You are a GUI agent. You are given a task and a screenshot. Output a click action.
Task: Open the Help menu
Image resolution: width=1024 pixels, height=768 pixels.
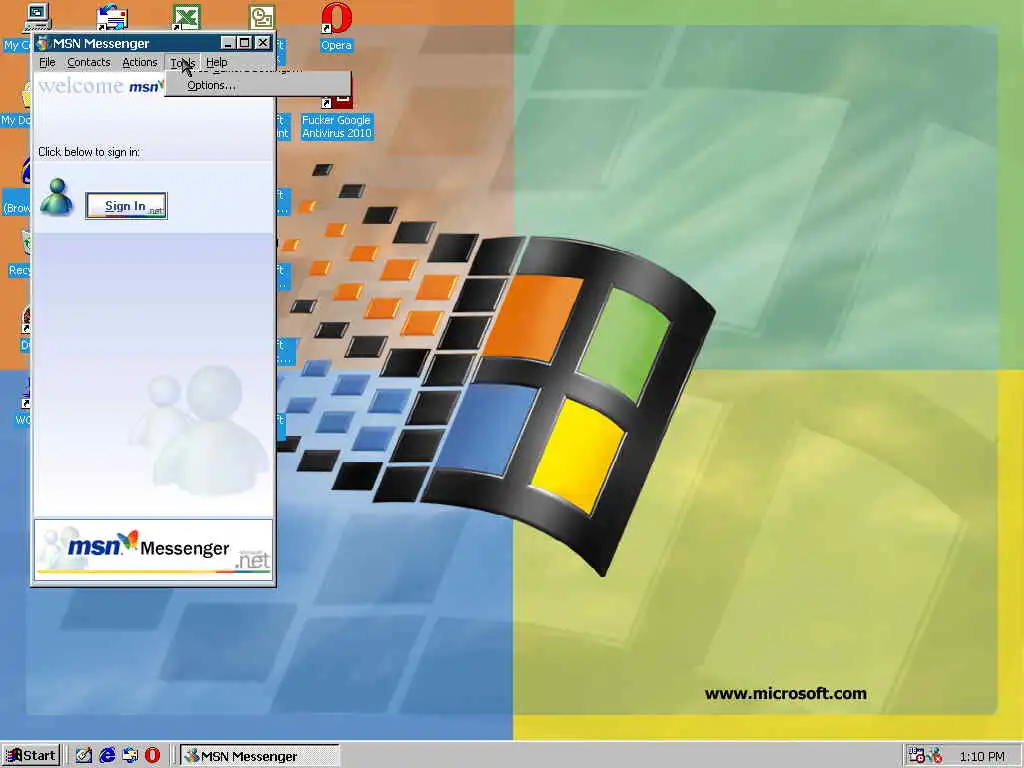(216, 62)
